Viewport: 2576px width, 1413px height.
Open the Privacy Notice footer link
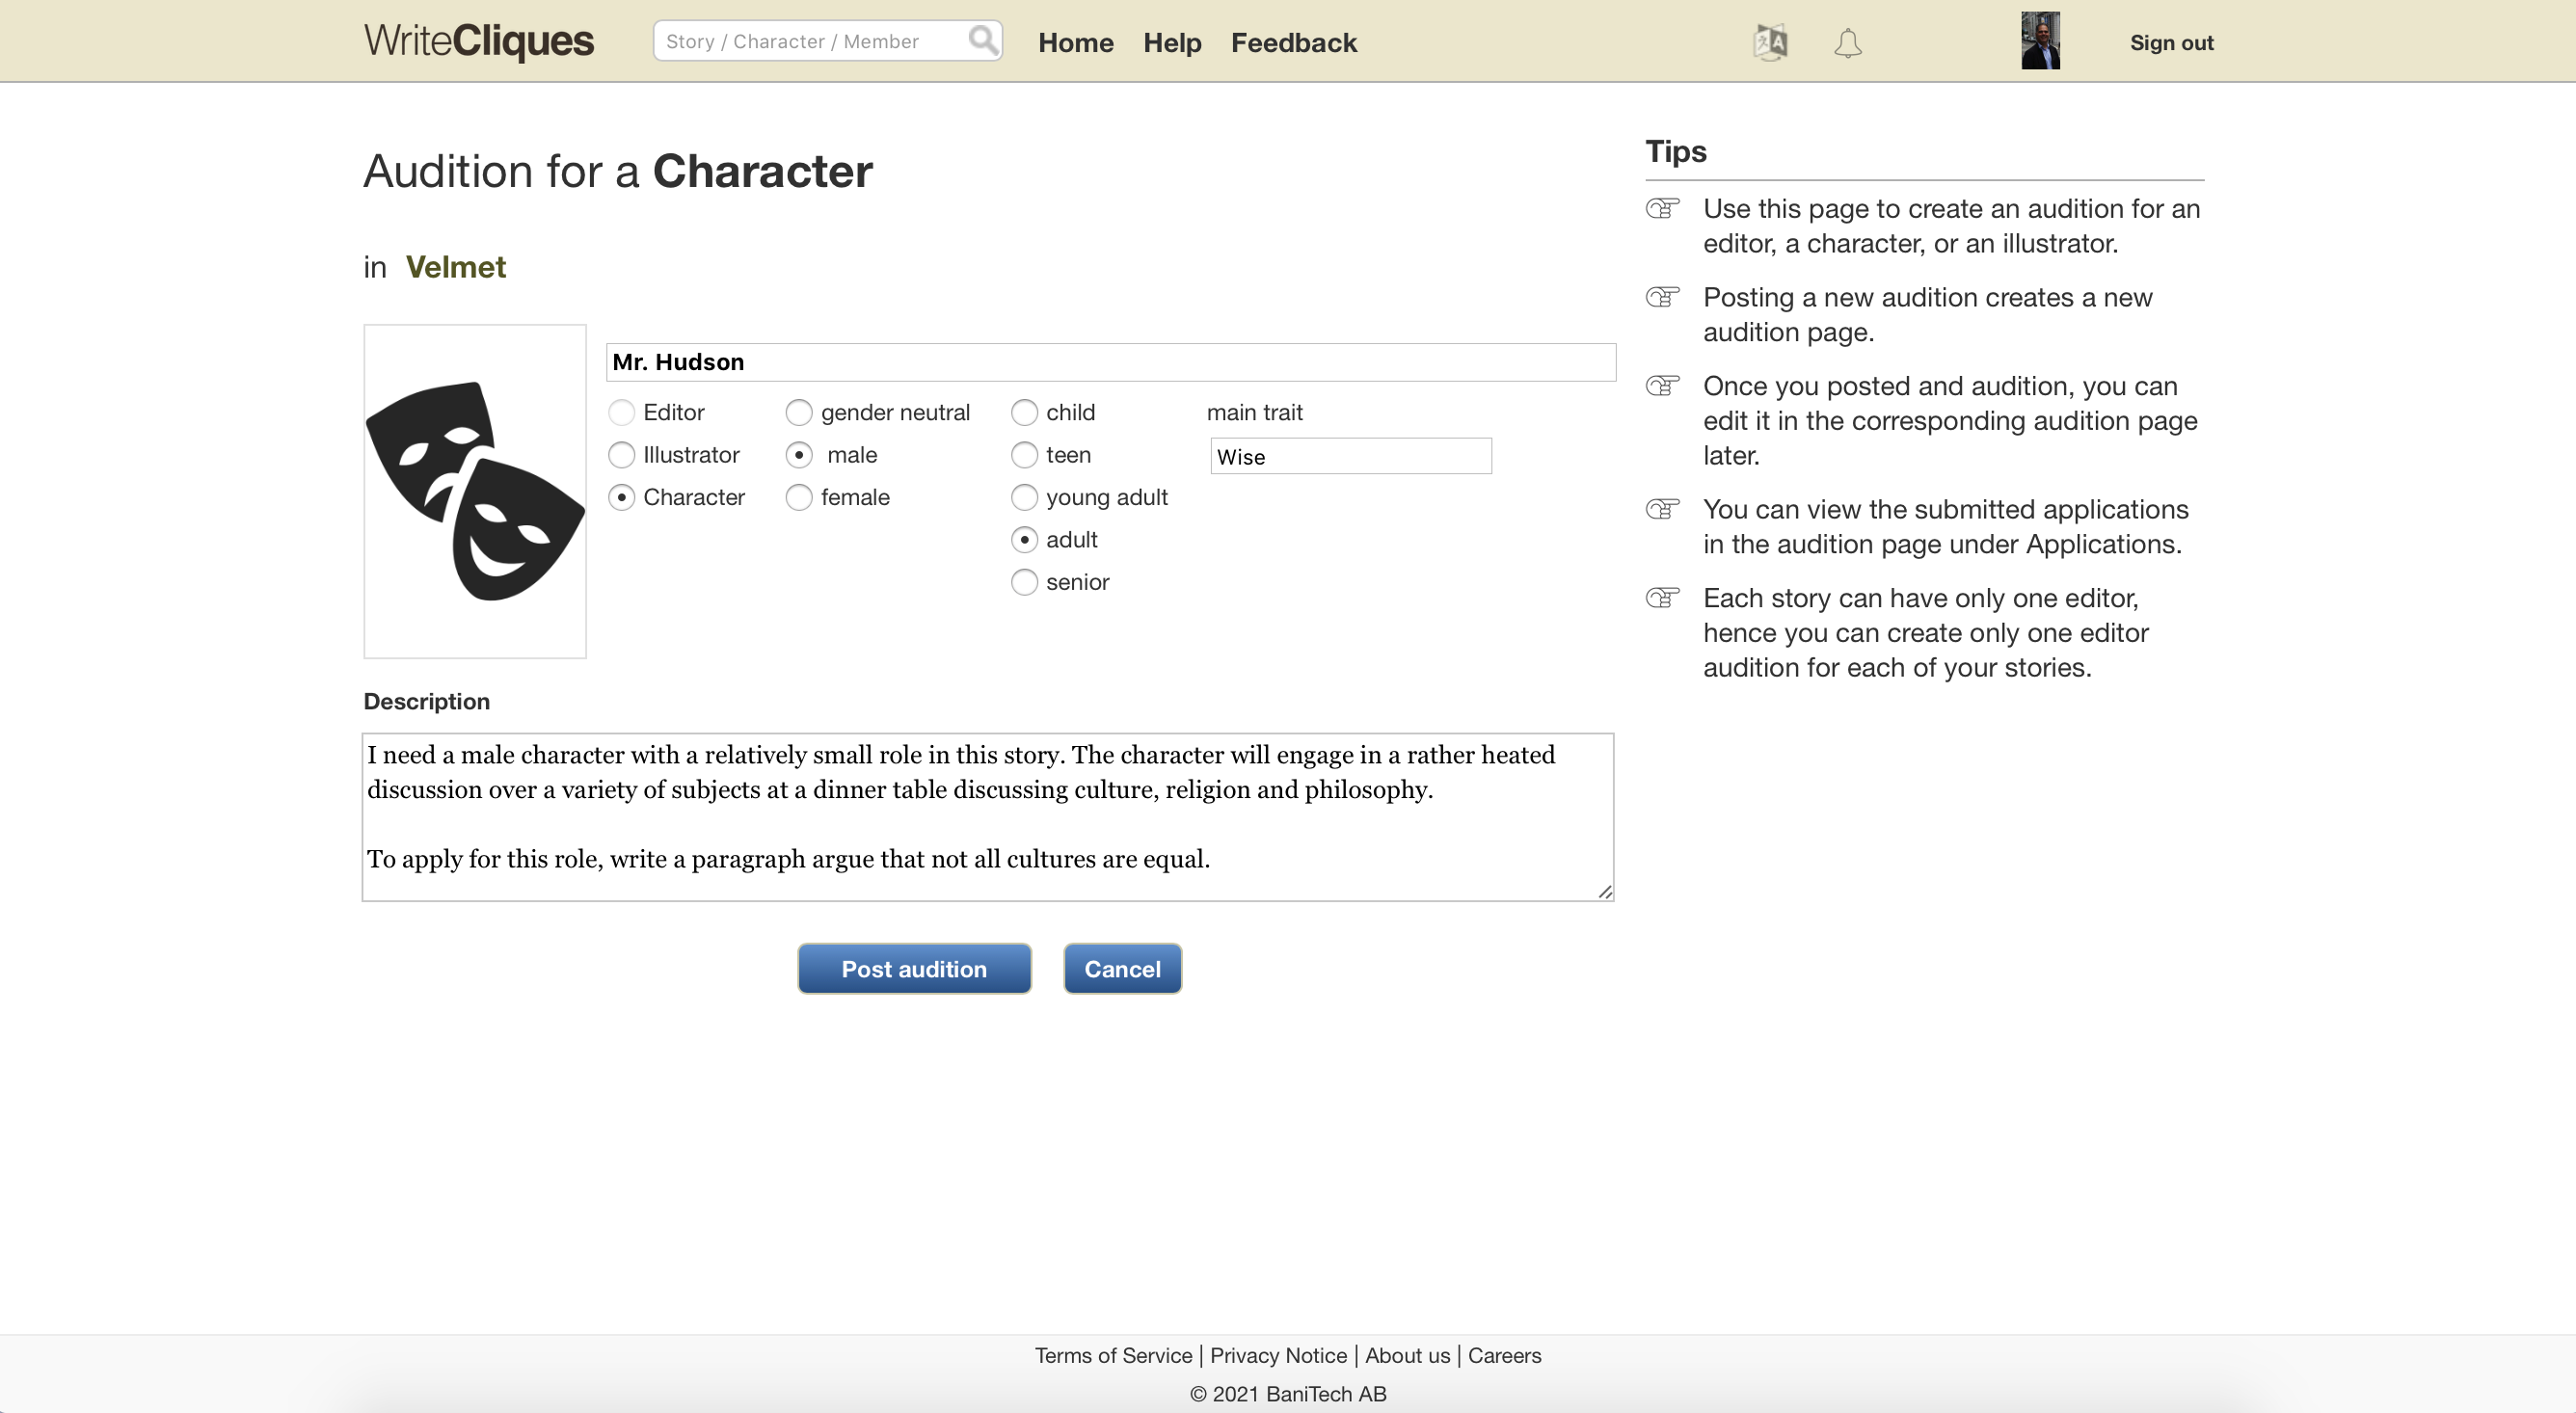coord(1278,1355)
